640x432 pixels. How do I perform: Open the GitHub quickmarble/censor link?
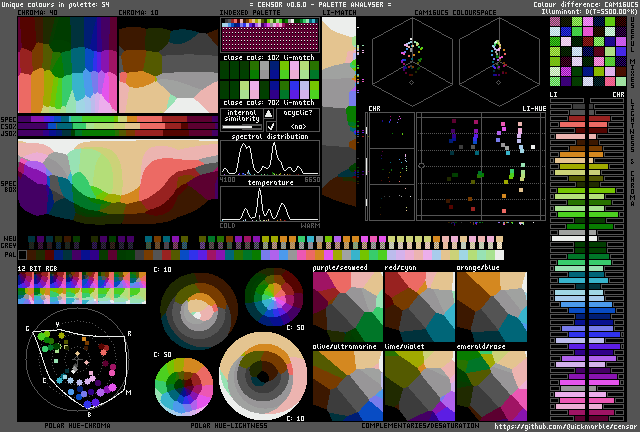(565, 425)
